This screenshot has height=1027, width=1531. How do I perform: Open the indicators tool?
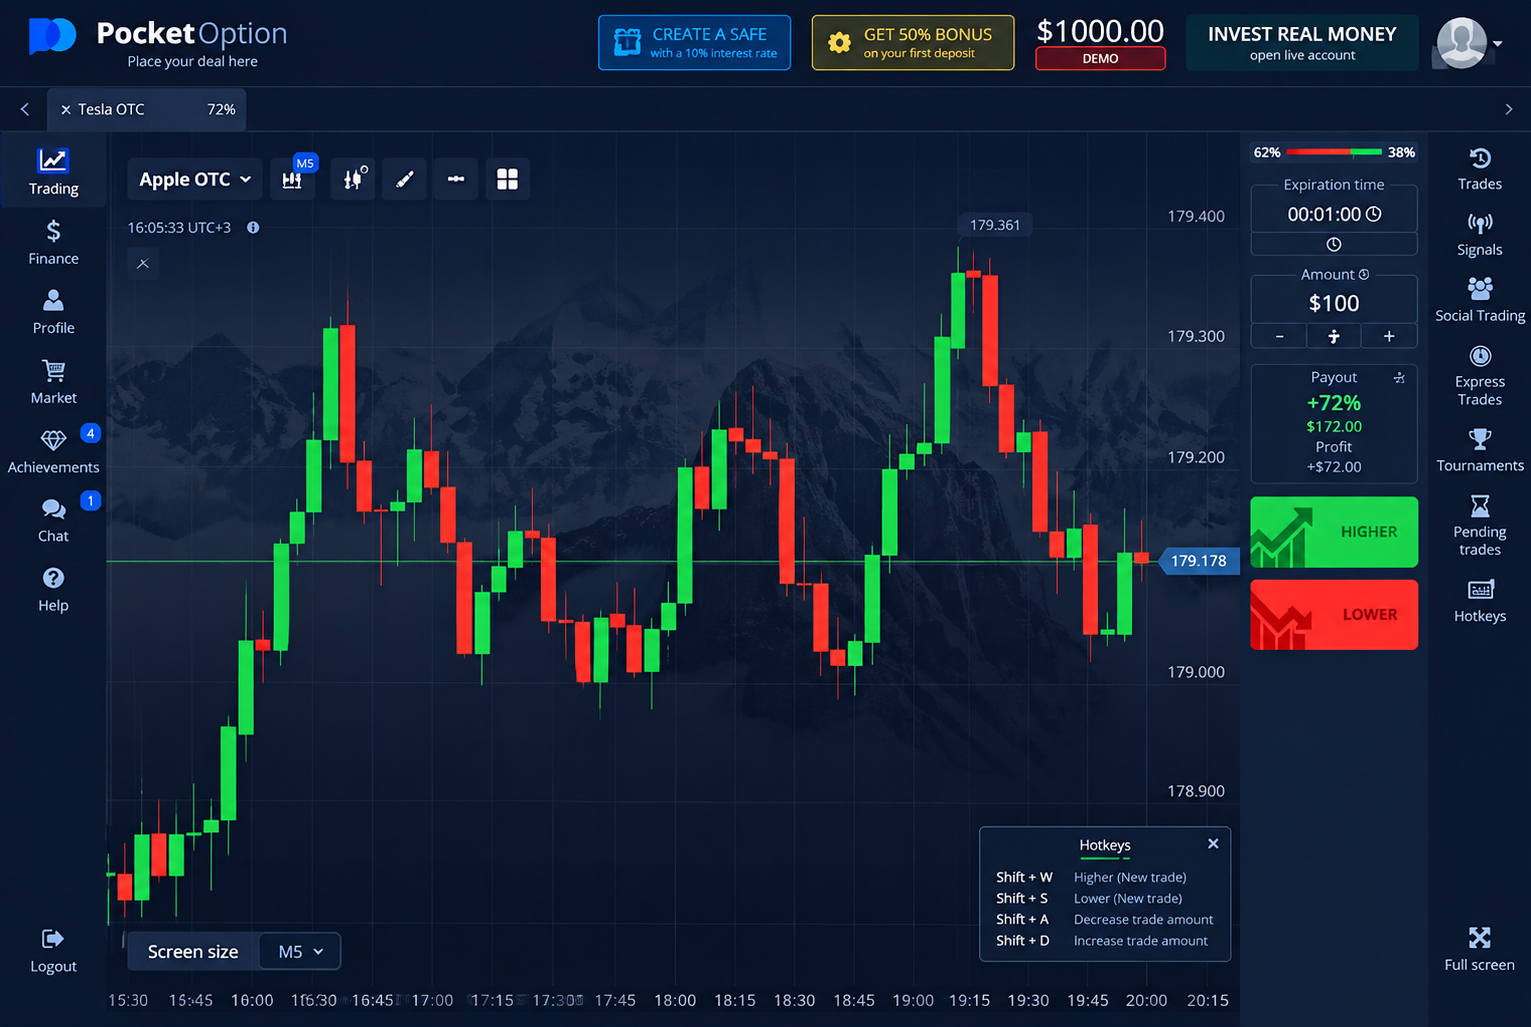click(353, 179)
